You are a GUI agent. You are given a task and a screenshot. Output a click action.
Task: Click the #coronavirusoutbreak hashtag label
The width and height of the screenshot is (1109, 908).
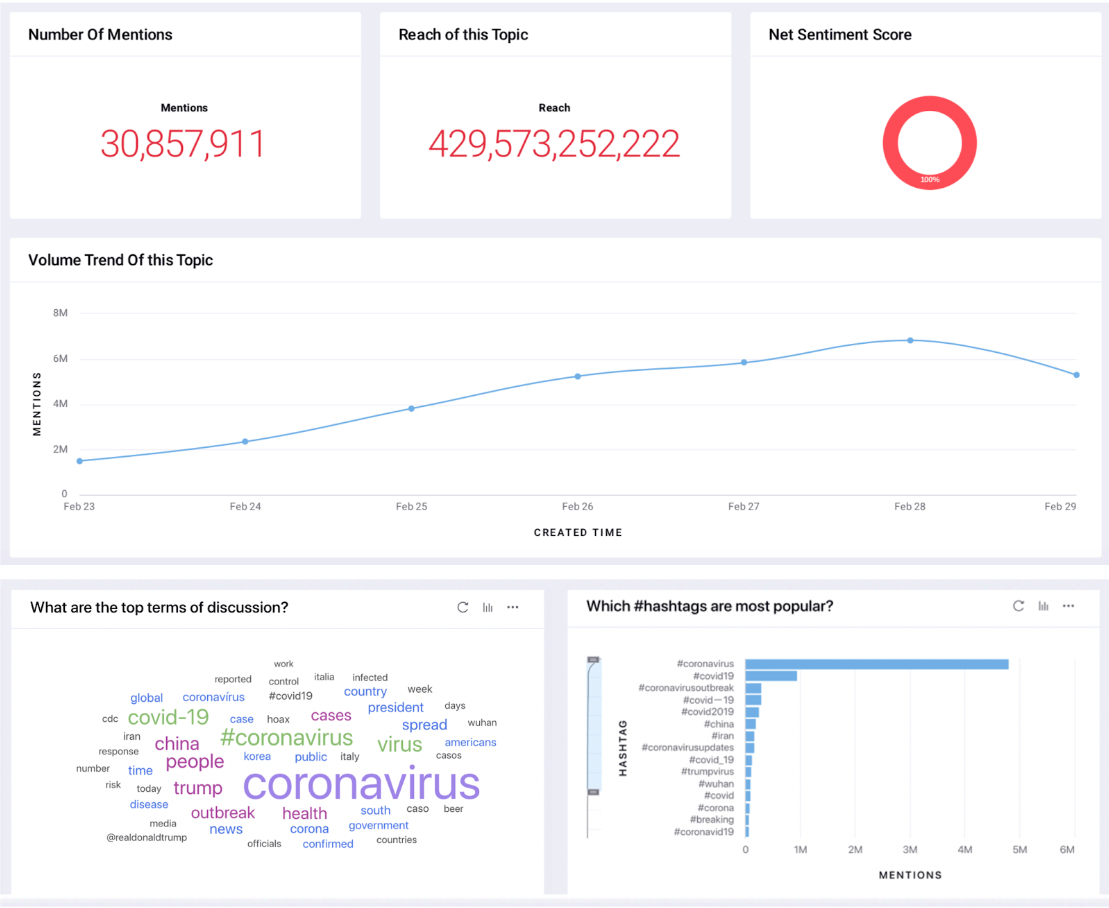(686, 687)
